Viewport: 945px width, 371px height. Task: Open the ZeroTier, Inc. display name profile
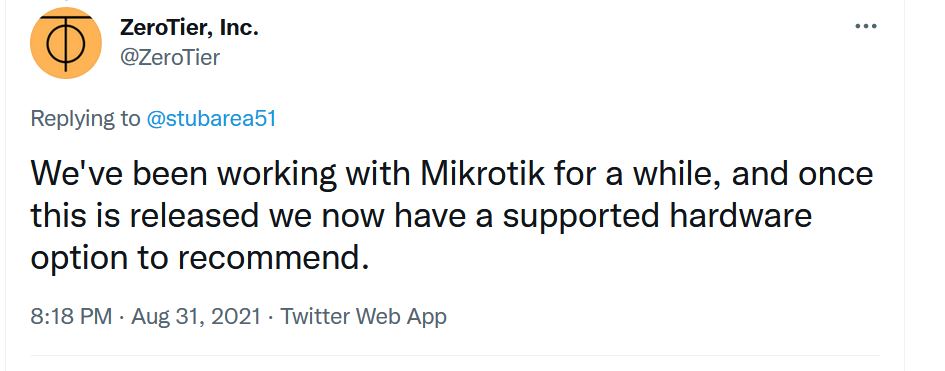(189, 27)
